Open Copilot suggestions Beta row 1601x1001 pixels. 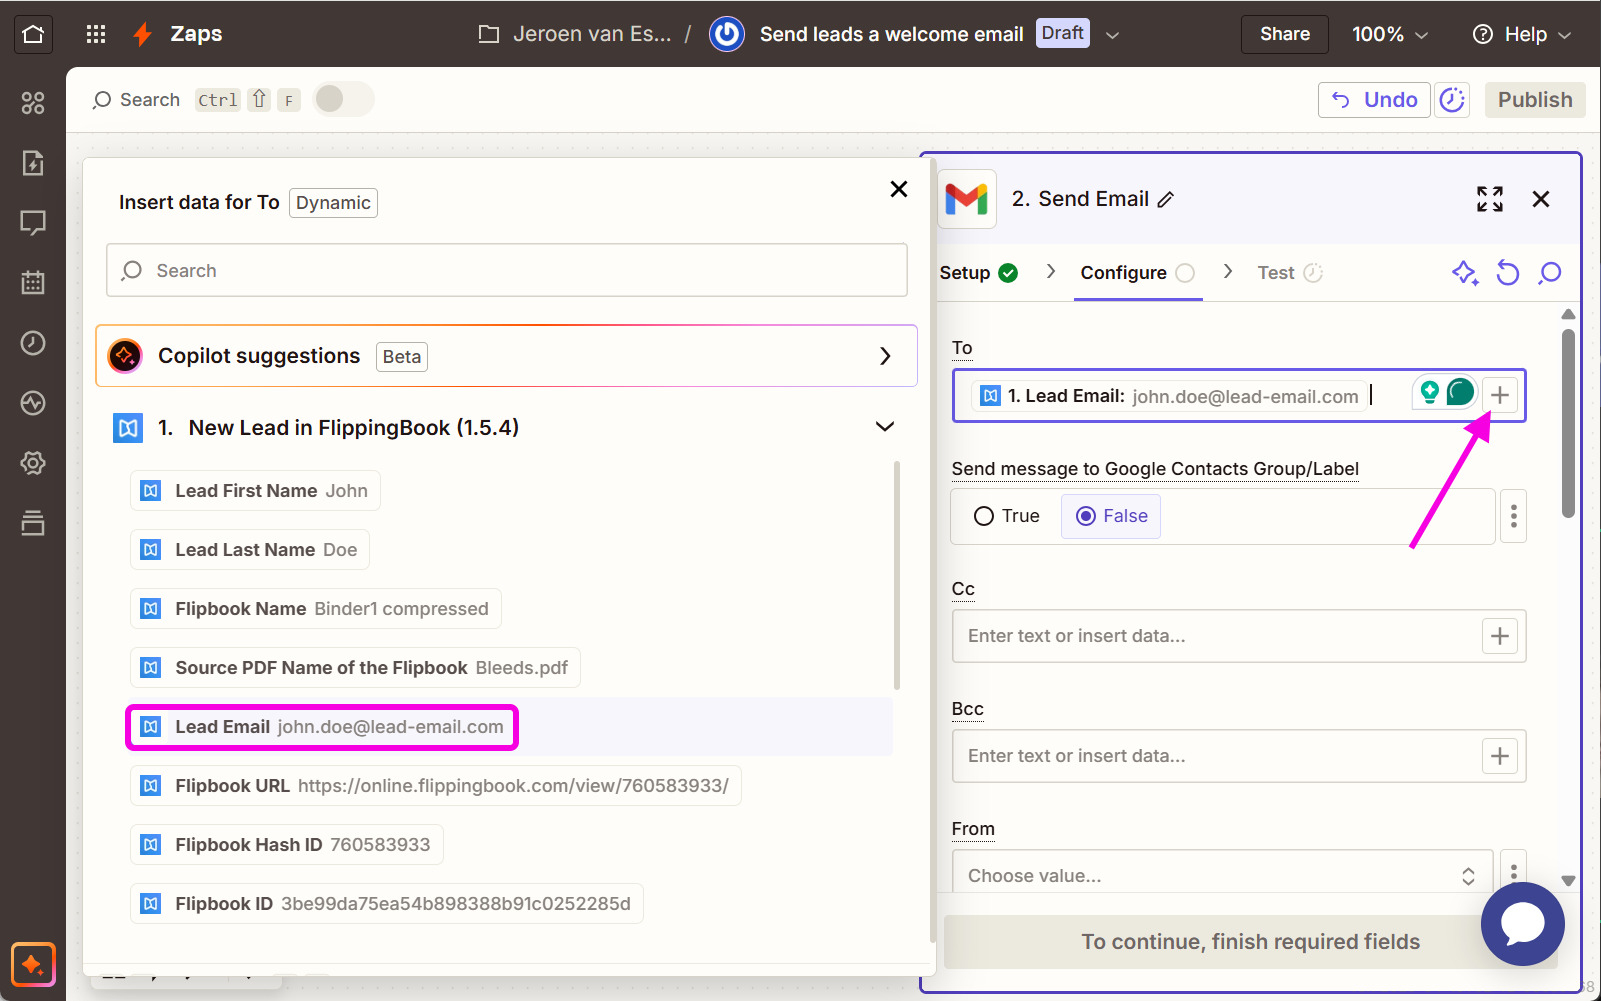pos(507,356)
